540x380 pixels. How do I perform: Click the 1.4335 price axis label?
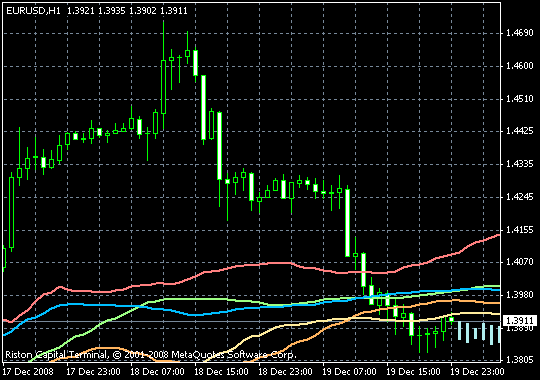tap(519, 164)
